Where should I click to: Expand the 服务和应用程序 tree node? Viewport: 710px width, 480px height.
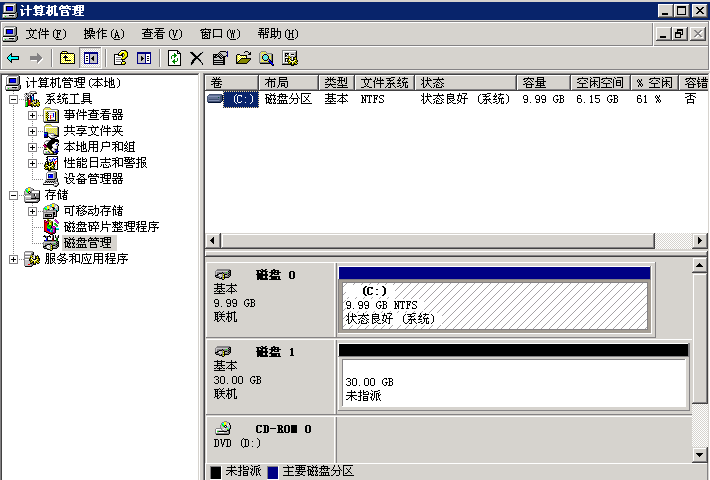[x=13, y=259]
